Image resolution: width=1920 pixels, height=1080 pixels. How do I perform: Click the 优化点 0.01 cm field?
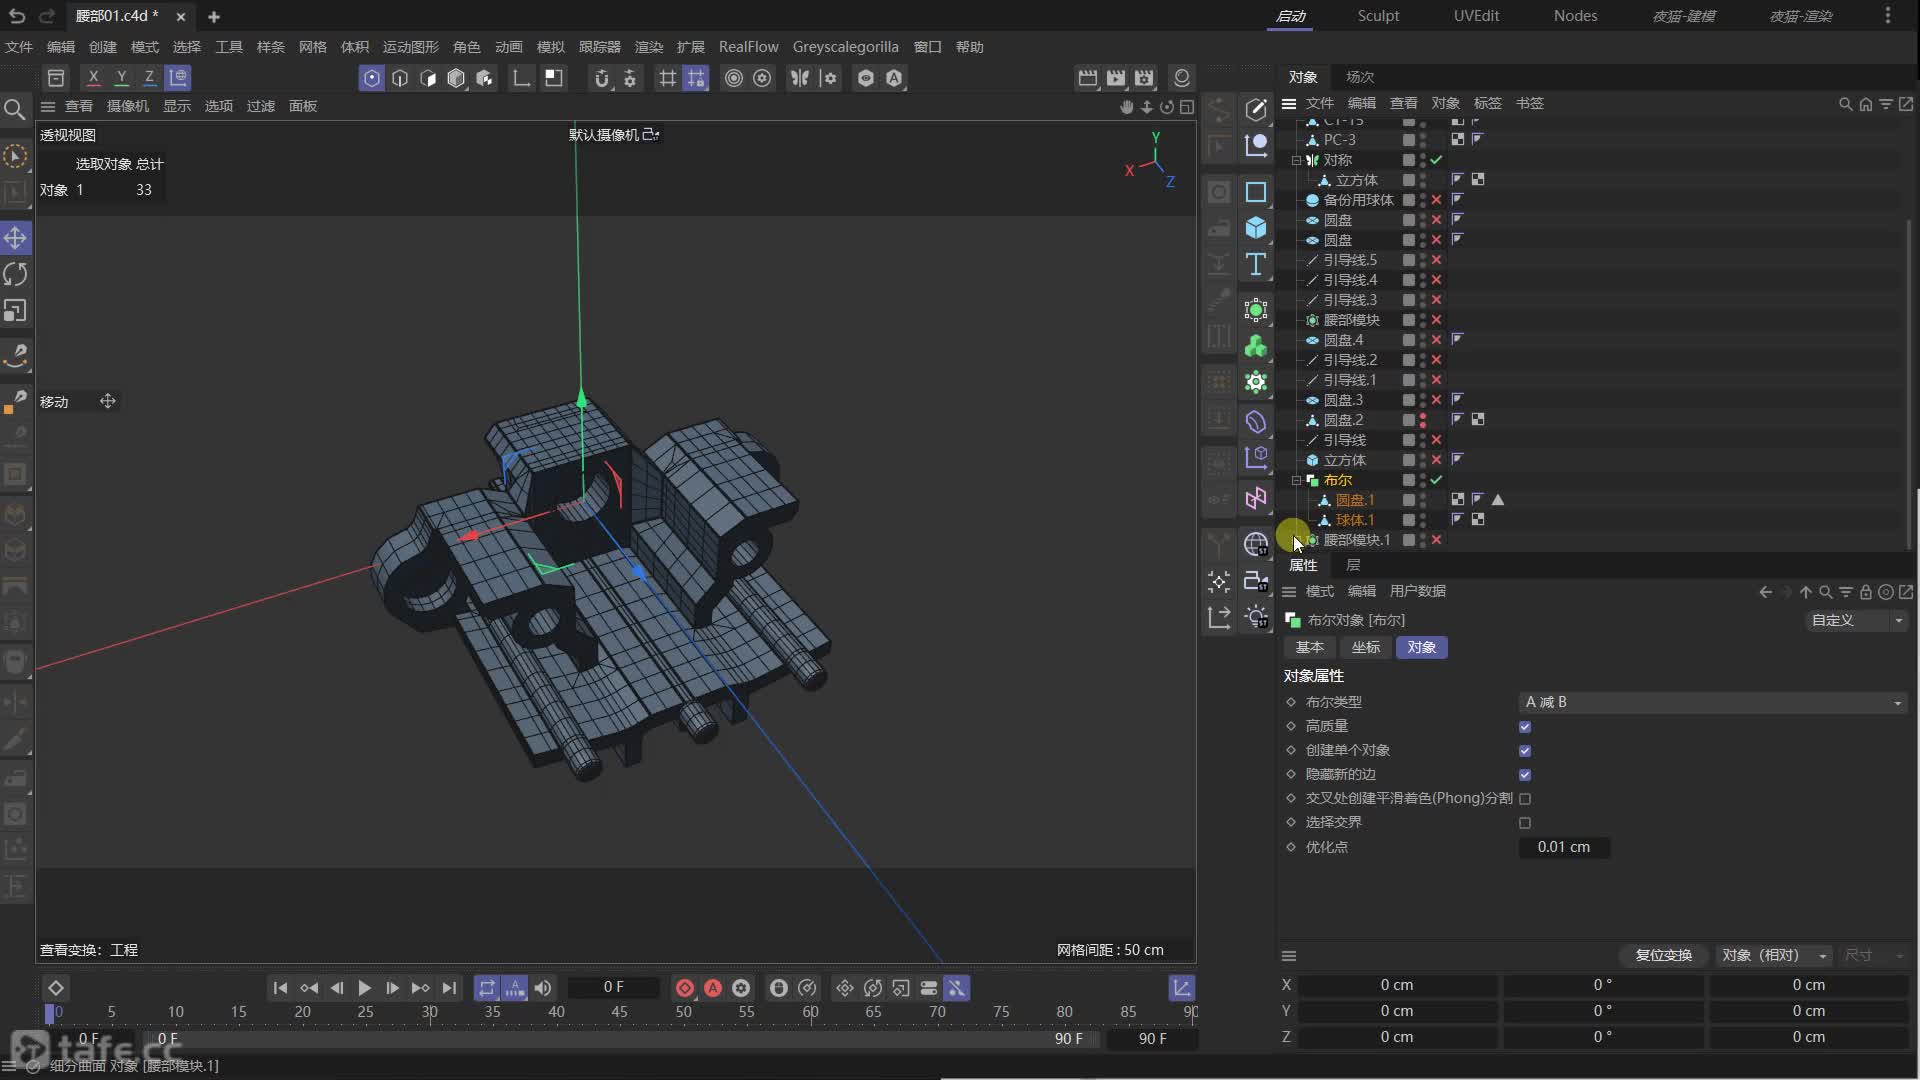click(1564, 847)
